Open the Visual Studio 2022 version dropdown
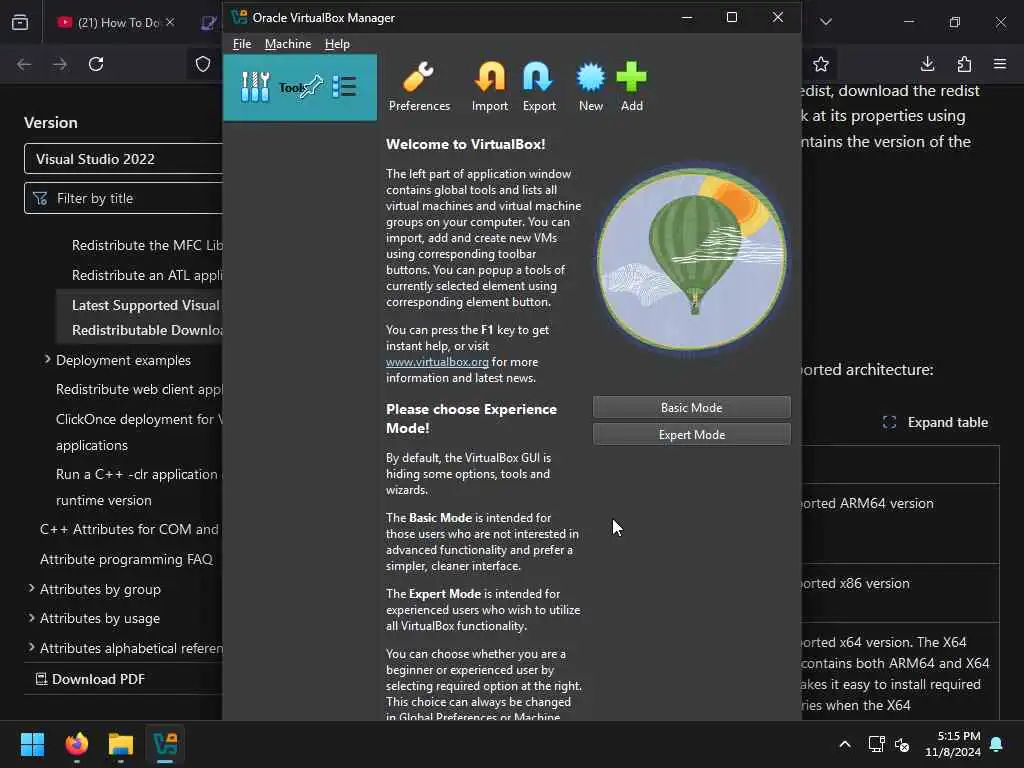Viewport: 1024px width, 768px height. 123,159
